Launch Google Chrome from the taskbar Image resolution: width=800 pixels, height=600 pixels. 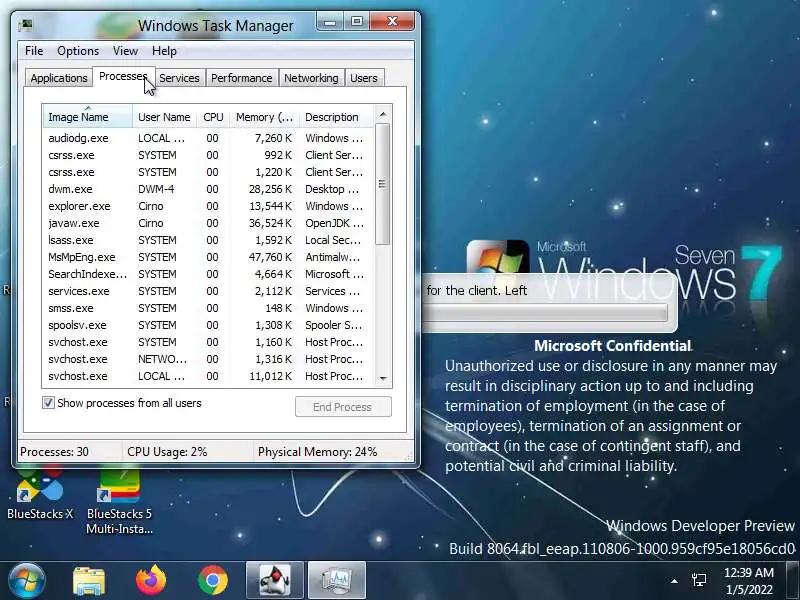[213, 581]
